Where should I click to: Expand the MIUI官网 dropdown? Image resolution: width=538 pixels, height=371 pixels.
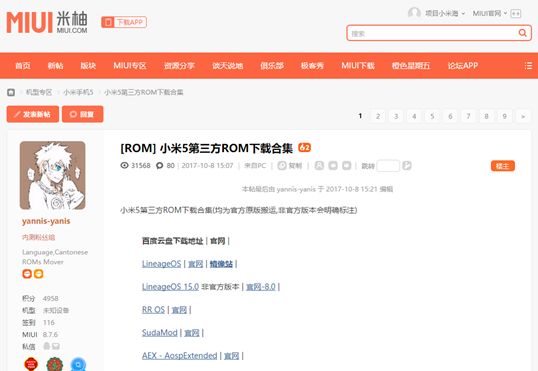pos(490,13)
